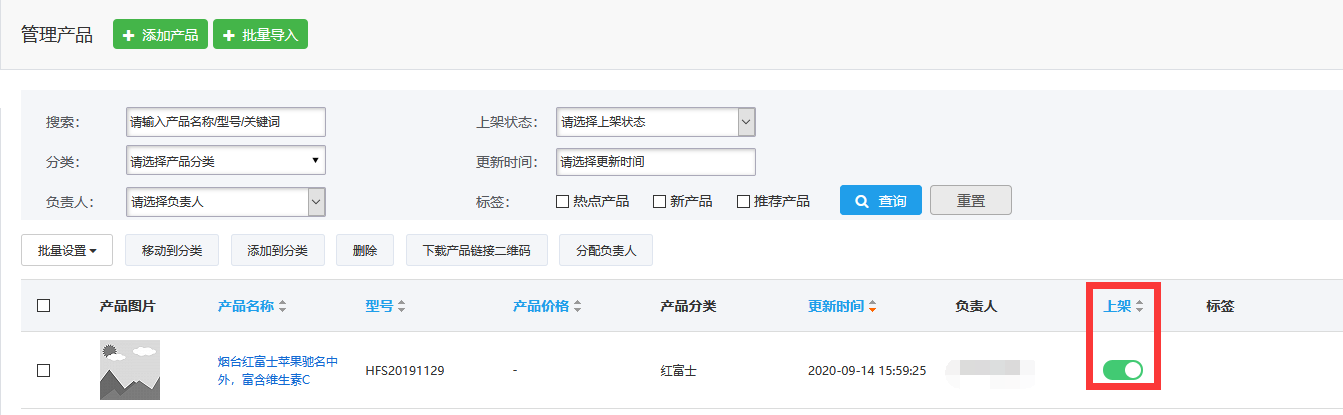Click the sort arrows next to 上架 header
This screenshot has width=1343, height=415.
coord(1139,307)
